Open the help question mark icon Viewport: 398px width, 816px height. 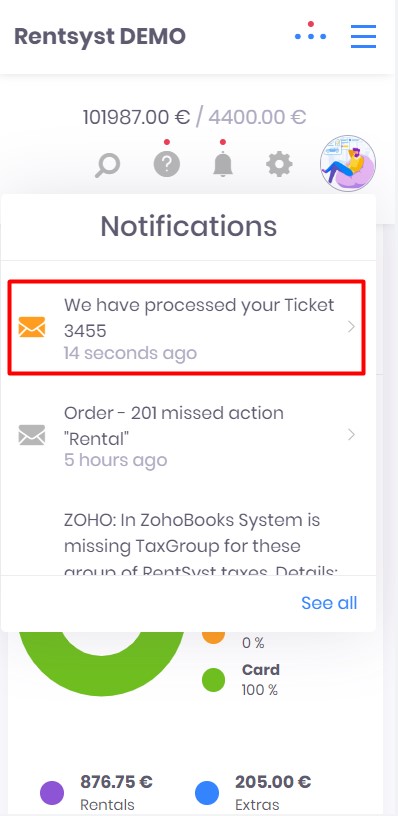coord(166,164)
